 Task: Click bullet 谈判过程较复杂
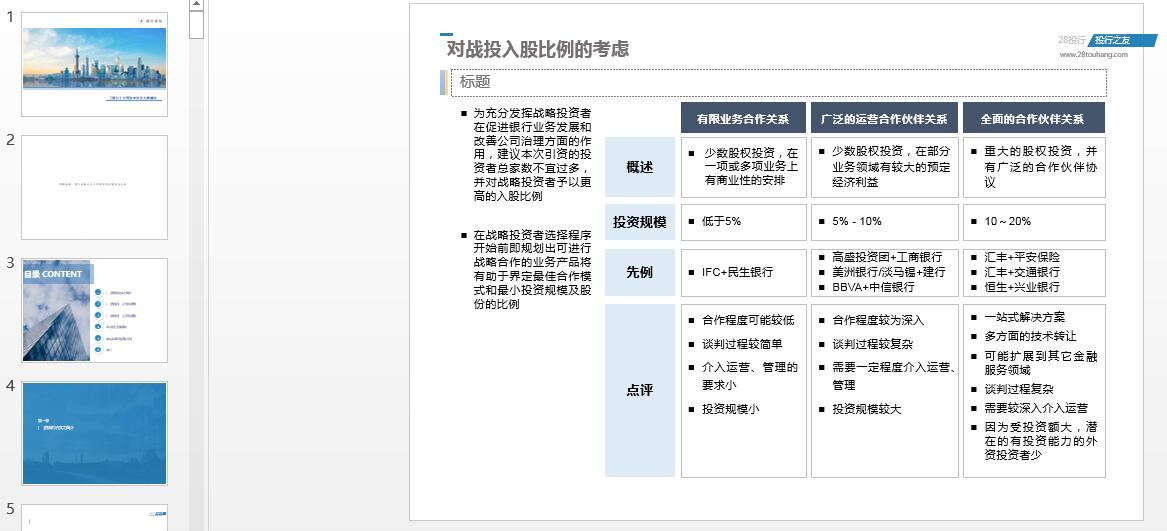pos(872,344)
